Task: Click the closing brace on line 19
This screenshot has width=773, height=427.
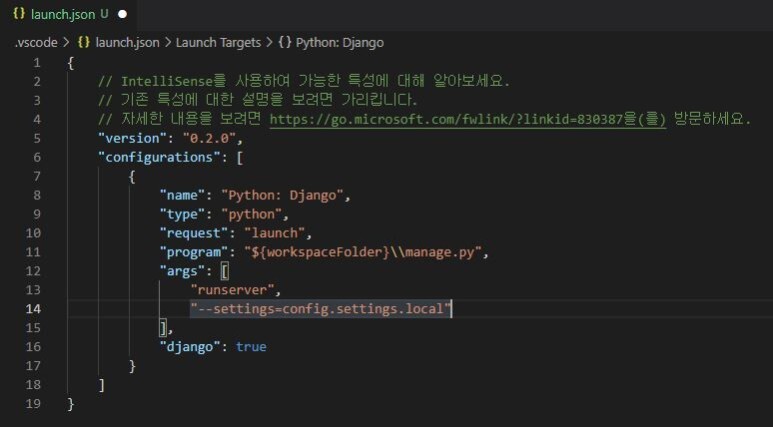Action: point(70,404)
